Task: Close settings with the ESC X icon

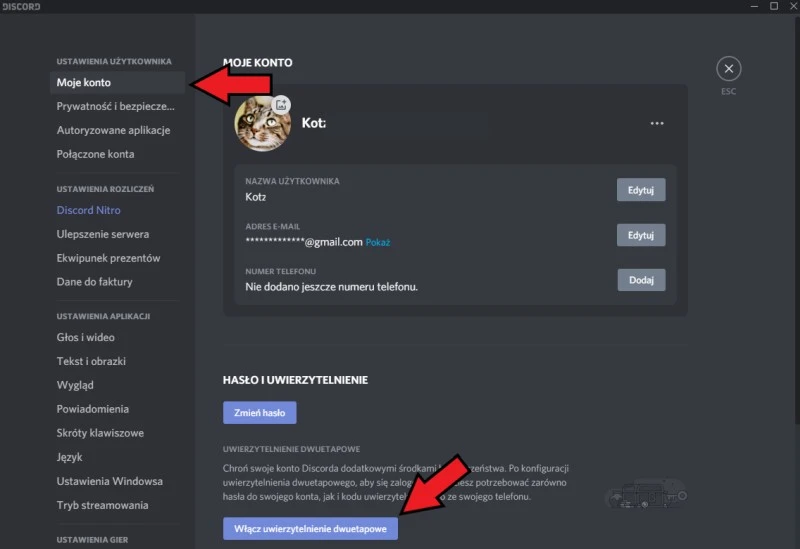Action: (x=729, y=68)
